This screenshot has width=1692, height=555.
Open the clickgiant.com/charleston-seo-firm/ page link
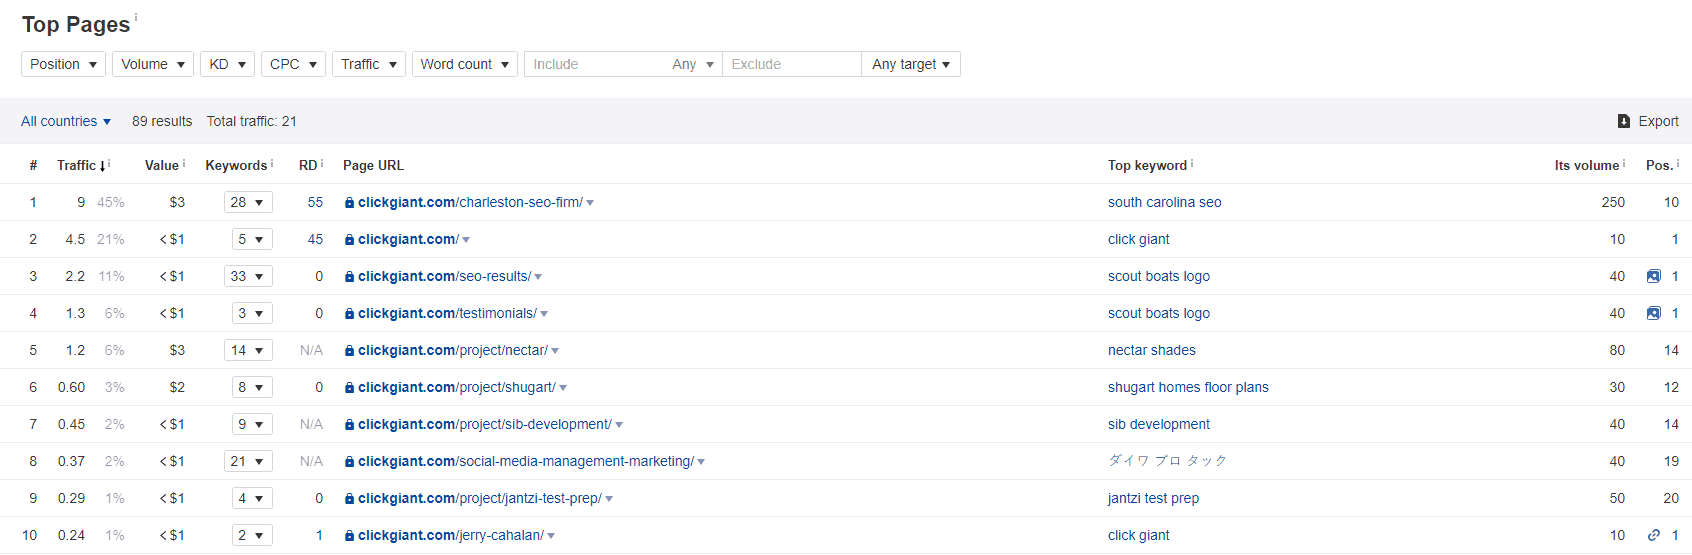pos(470,202)
